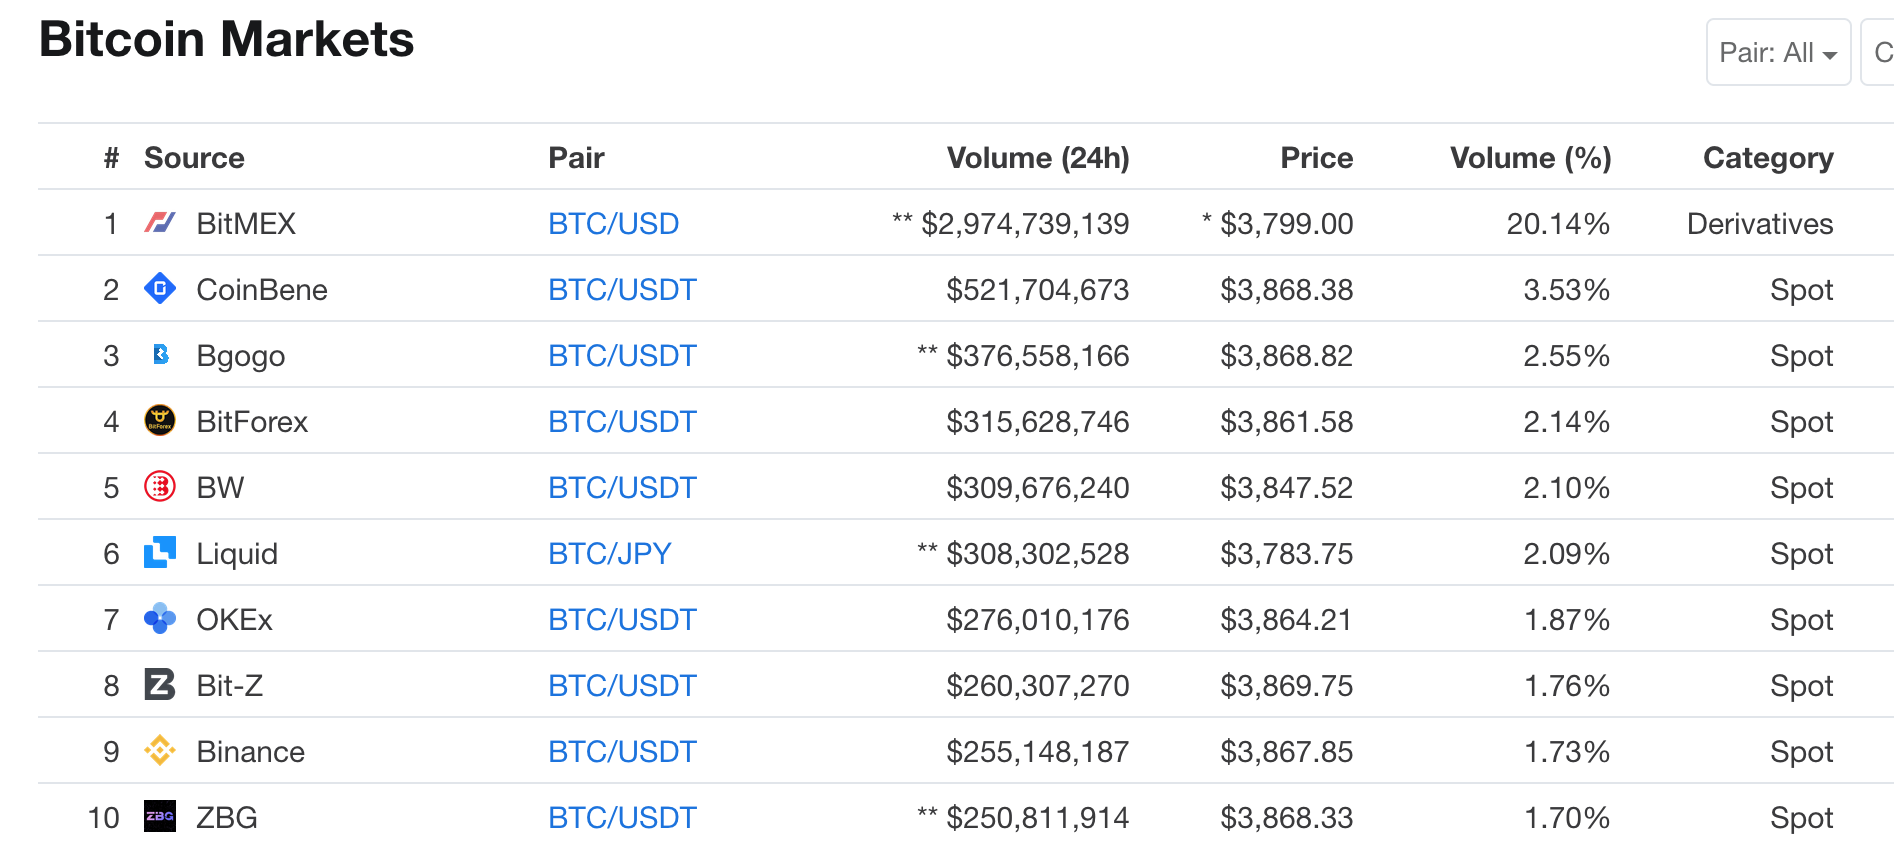
Task: Sort by Price column header
Action: pyautogui.click(x=1316, y=158)
